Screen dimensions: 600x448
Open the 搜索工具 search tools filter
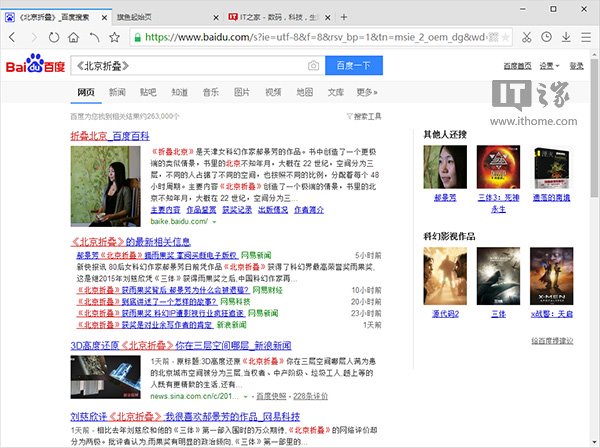[366, 117]
